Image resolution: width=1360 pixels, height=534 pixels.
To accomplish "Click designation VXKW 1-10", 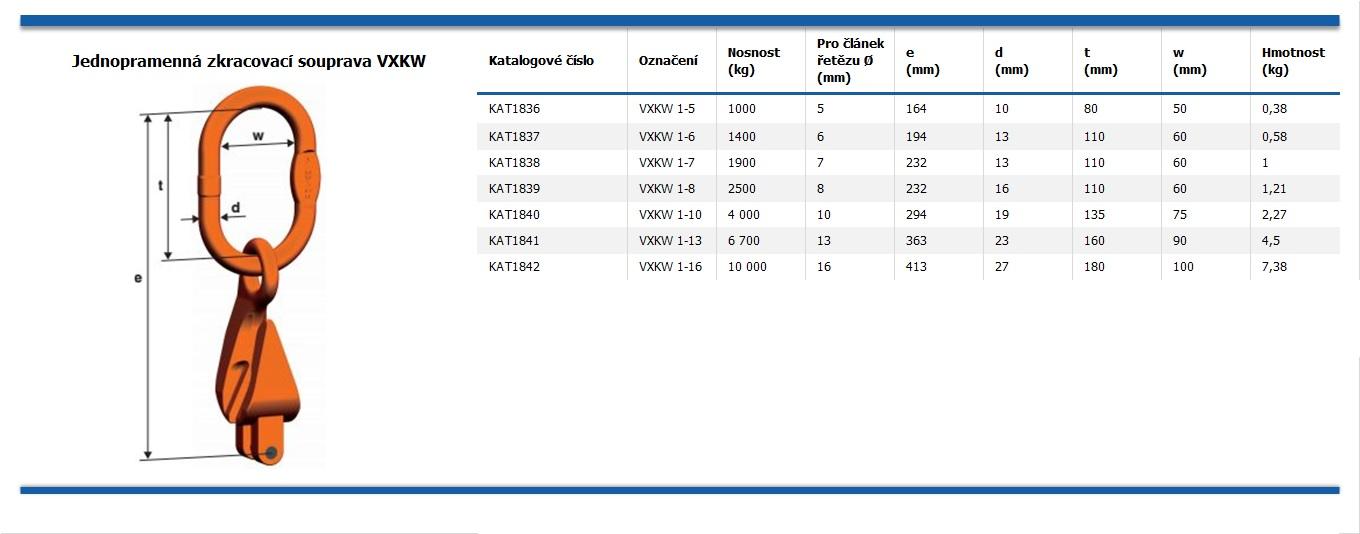I will point(670,214).
